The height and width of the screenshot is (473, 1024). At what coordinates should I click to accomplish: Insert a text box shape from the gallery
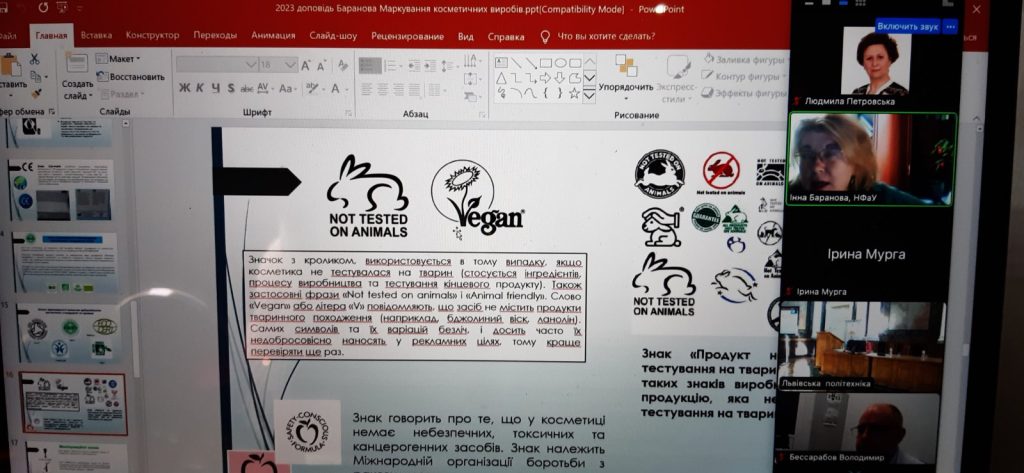[502, 63]
